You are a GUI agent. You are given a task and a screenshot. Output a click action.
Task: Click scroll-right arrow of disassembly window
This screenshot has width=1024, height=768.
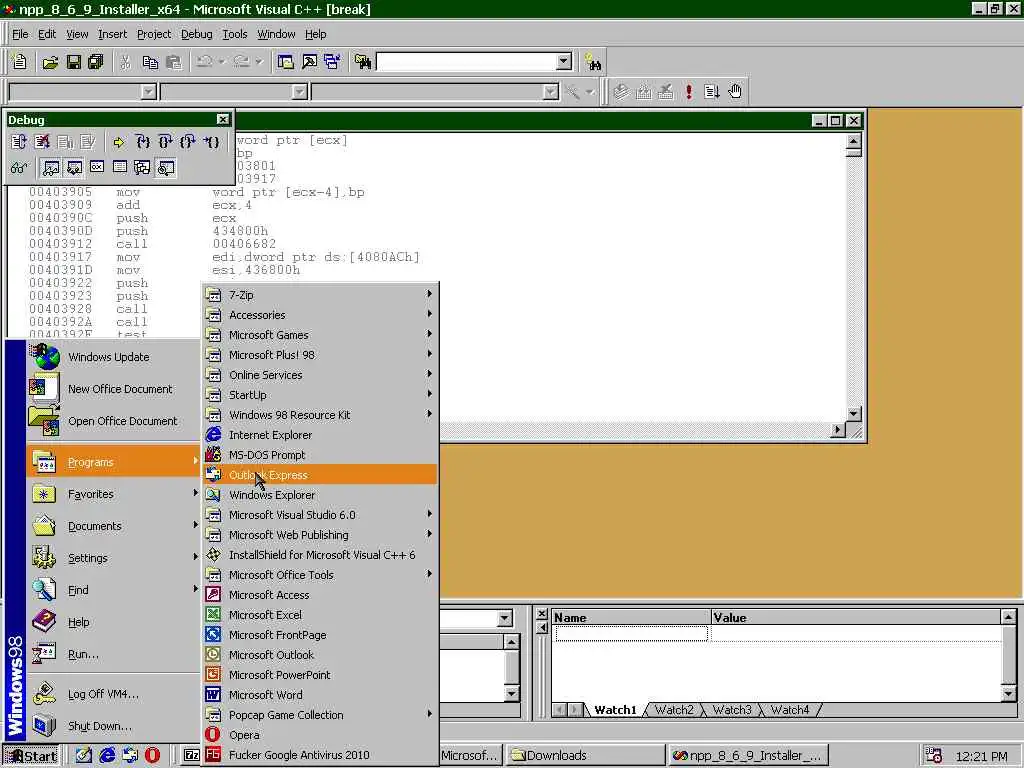[838, 430]
